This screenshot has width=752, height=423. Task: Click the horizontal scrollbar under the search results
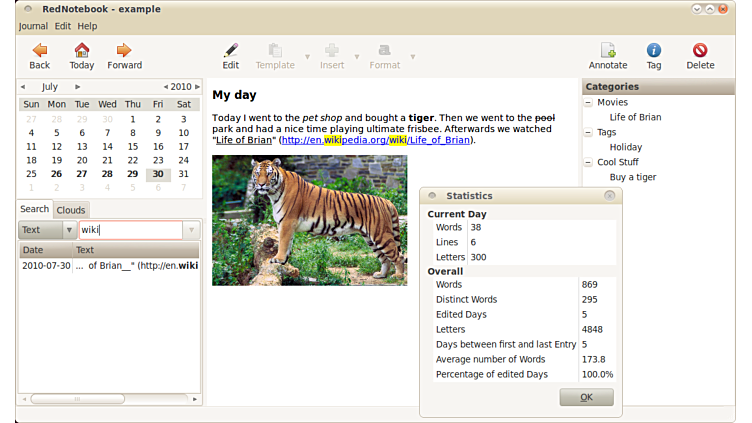pyautogui.click(x=110, y=399)
